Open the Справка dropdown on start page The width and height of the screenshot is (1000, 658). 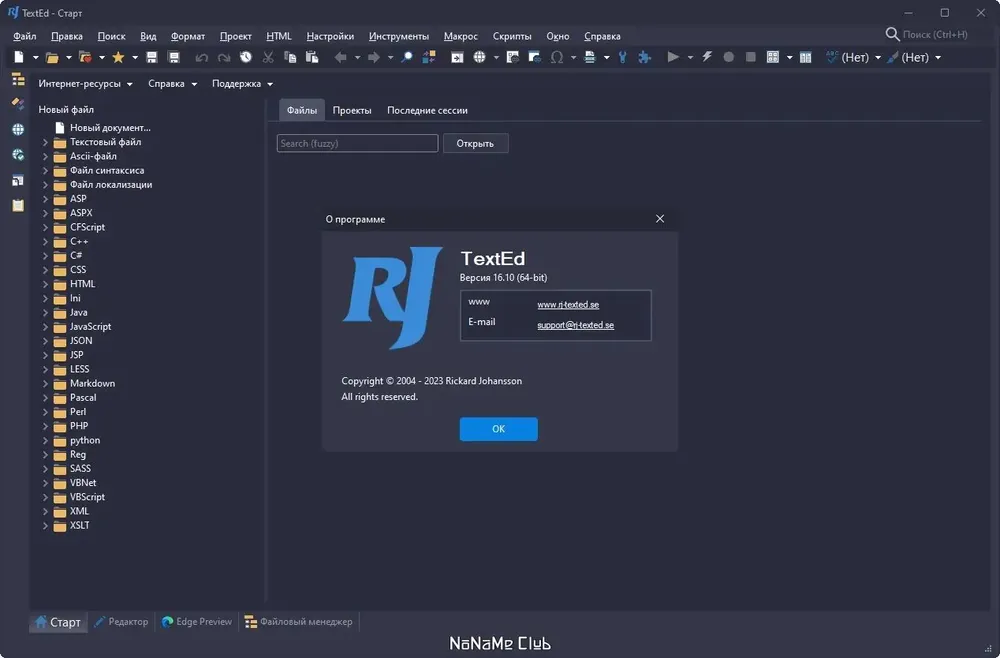click(x=172, y=84)
